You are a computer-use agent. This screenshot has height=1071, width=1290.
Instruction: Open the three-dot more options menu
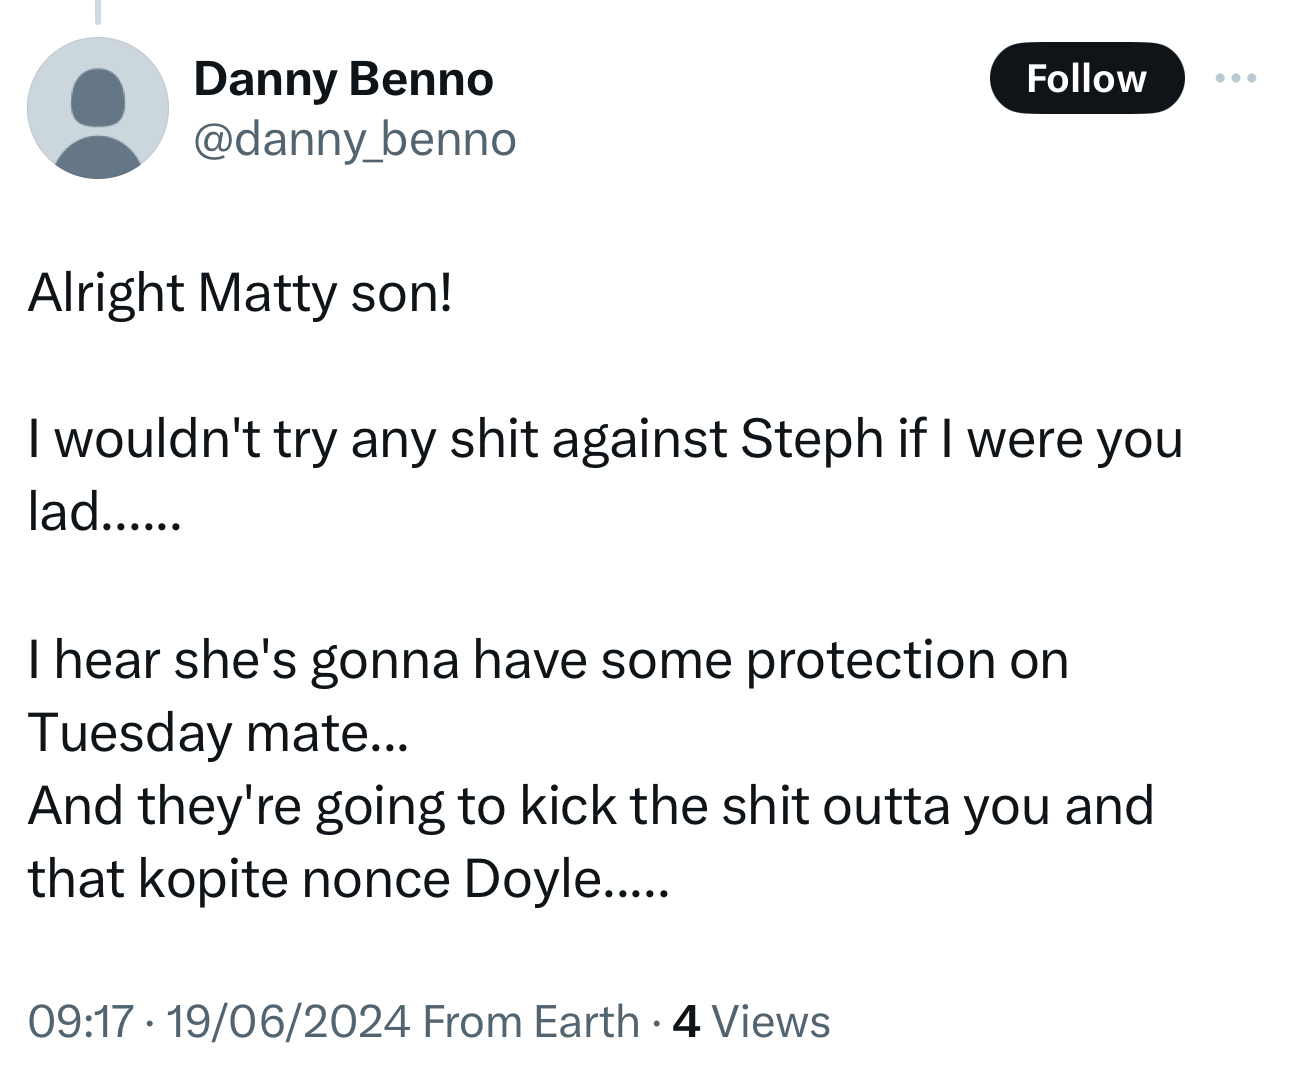(x=1236, y=78)
